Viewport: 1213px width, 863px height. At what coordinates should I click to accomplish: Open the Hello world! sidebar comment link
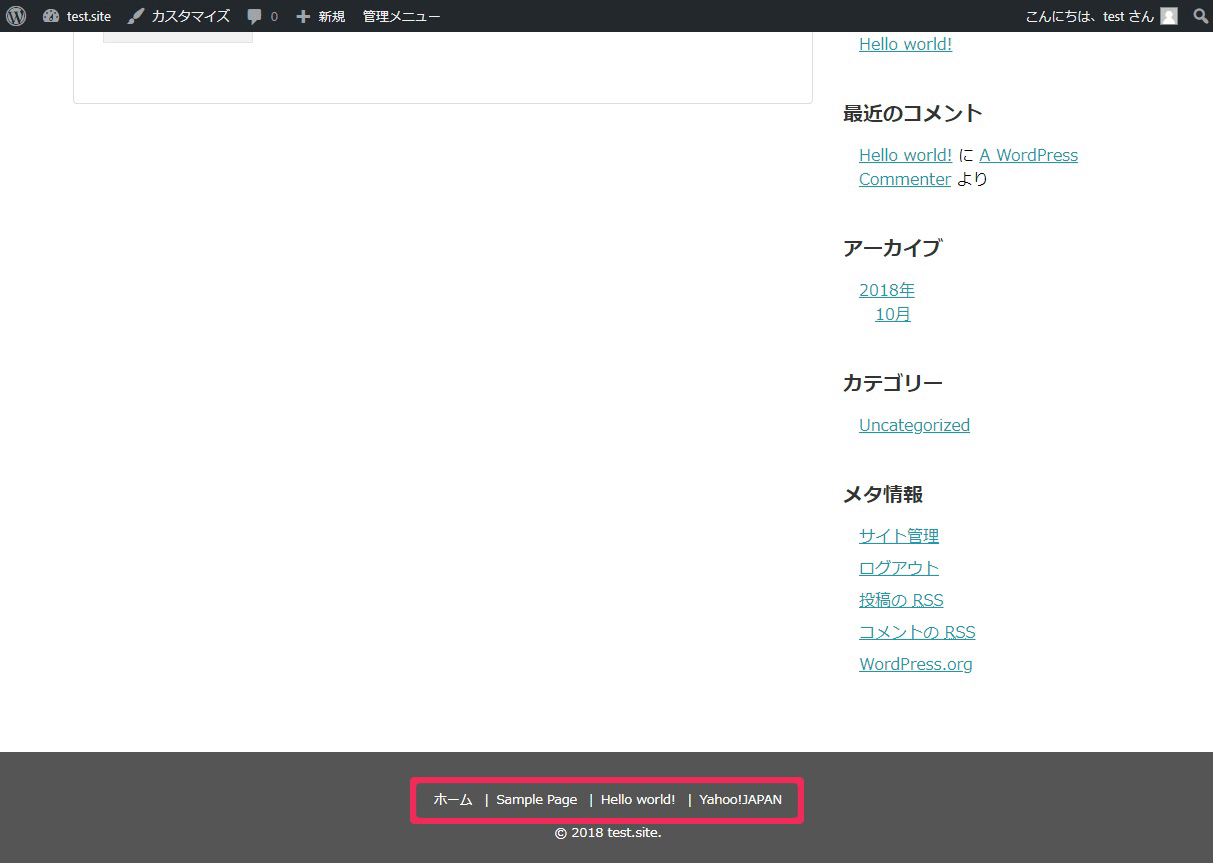(x=905, y=155)
